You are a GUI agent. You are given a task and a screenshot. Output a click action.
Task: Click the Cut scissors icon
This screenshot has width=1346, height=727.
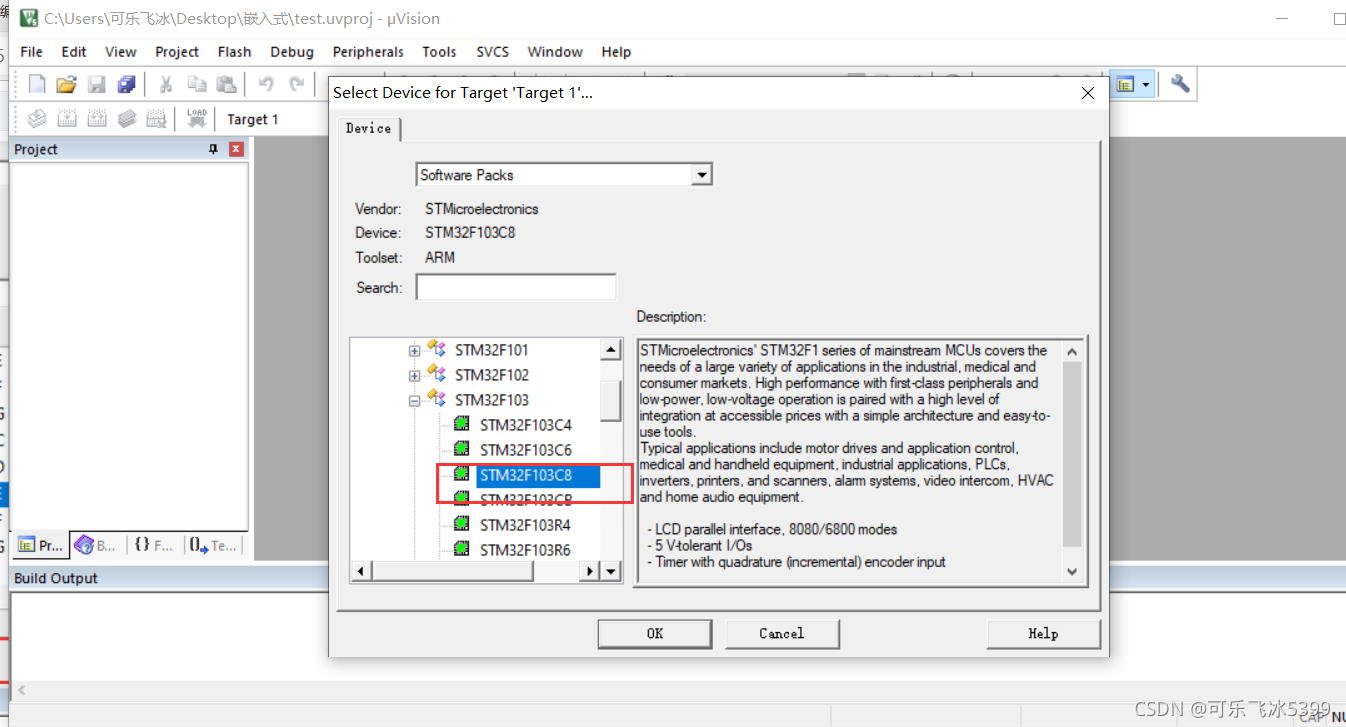pos(166,85)
